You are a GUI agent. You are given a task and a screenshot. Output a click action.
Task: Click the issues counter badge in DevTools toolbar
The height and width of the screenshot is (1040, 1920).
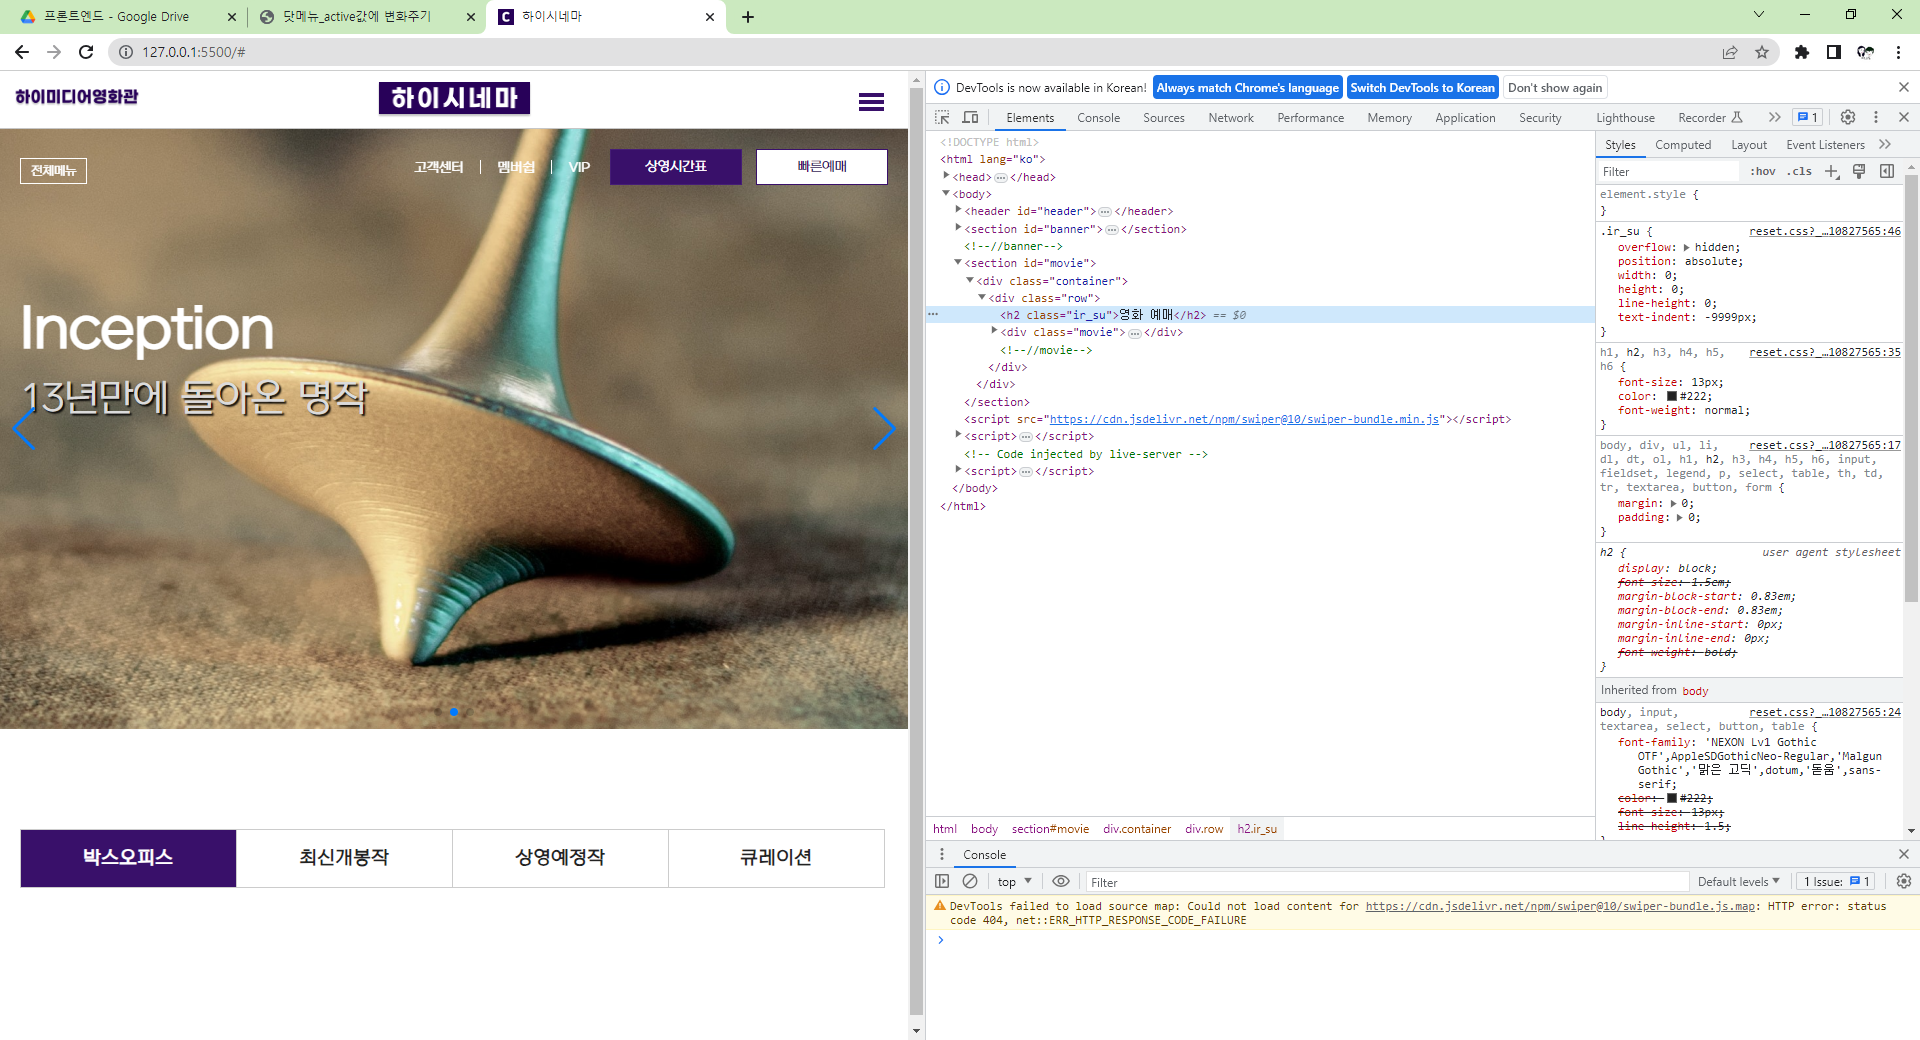click(x=1808, y=117)
